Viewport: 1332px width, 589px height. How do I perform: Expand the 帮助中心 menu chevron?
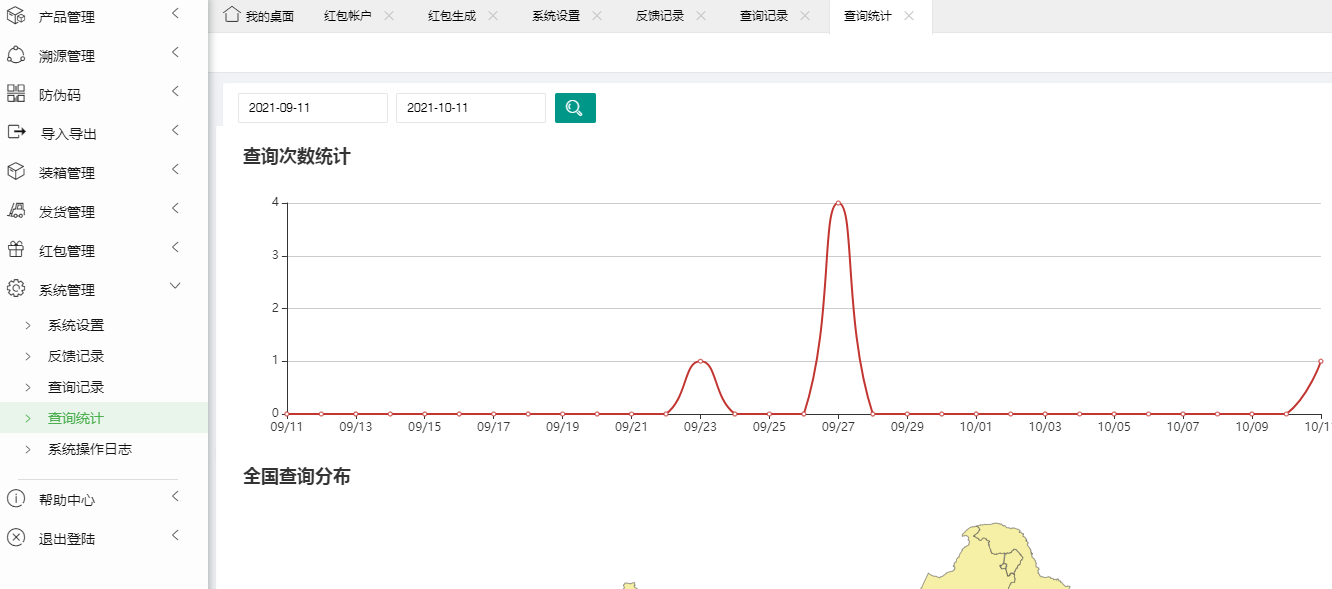175,496
